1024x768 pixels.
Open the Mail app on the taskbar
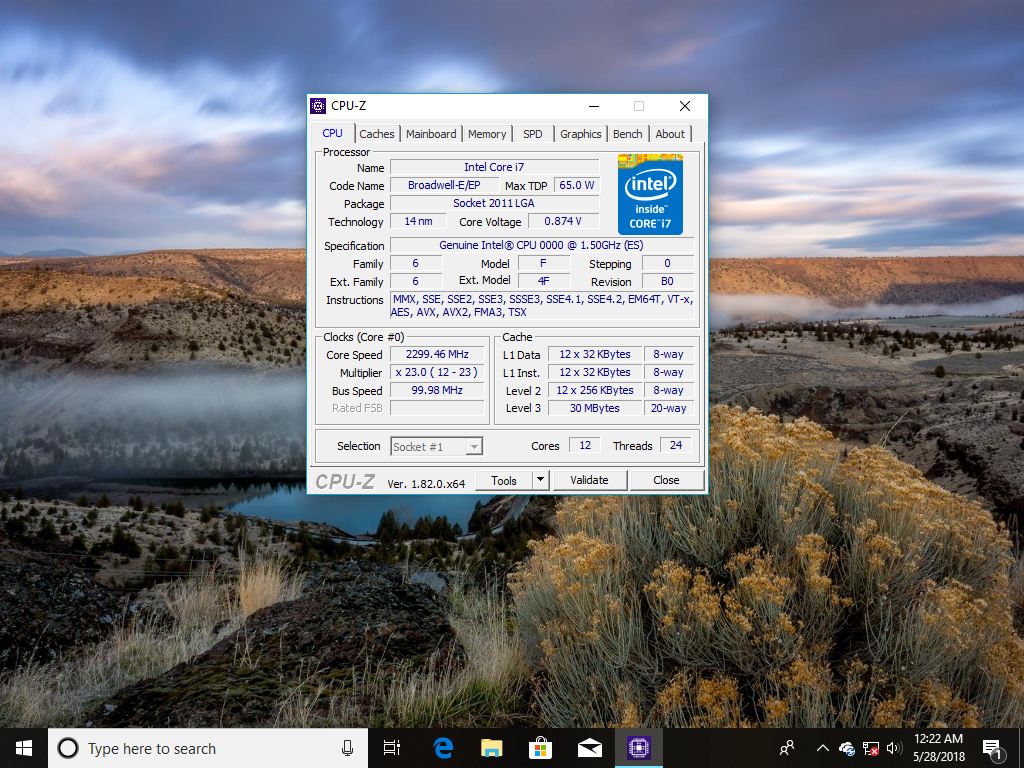pos(589,748)
